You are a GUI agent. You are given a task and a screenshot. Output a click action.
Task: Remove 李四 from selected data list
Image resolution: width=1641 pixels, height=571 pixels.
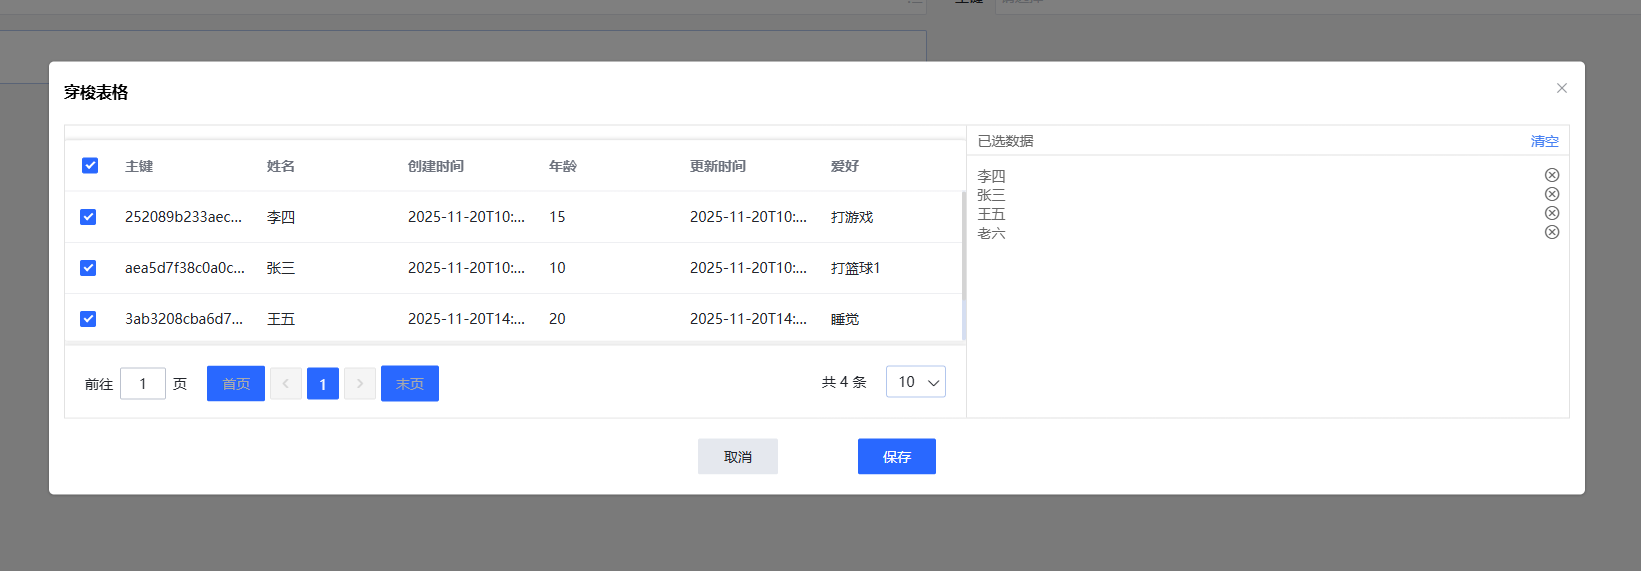1551,175
